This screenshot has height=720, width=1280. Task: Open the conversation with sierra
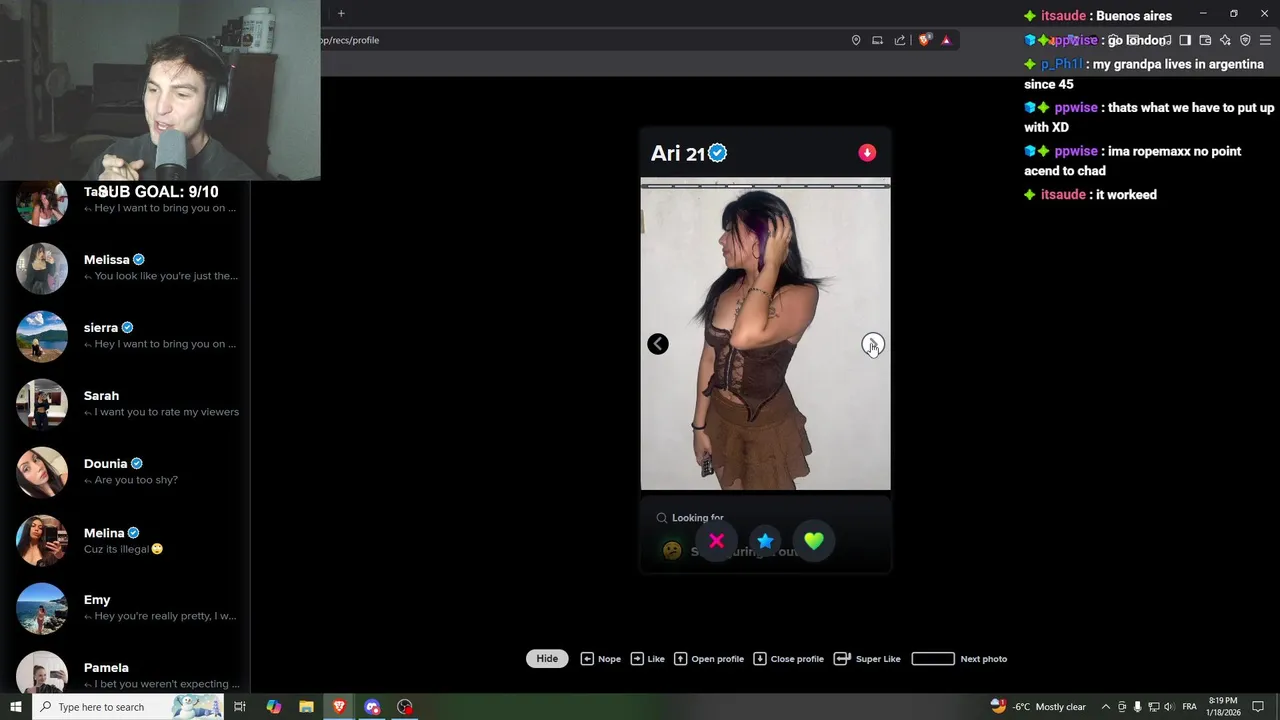[x=125, y=336]
